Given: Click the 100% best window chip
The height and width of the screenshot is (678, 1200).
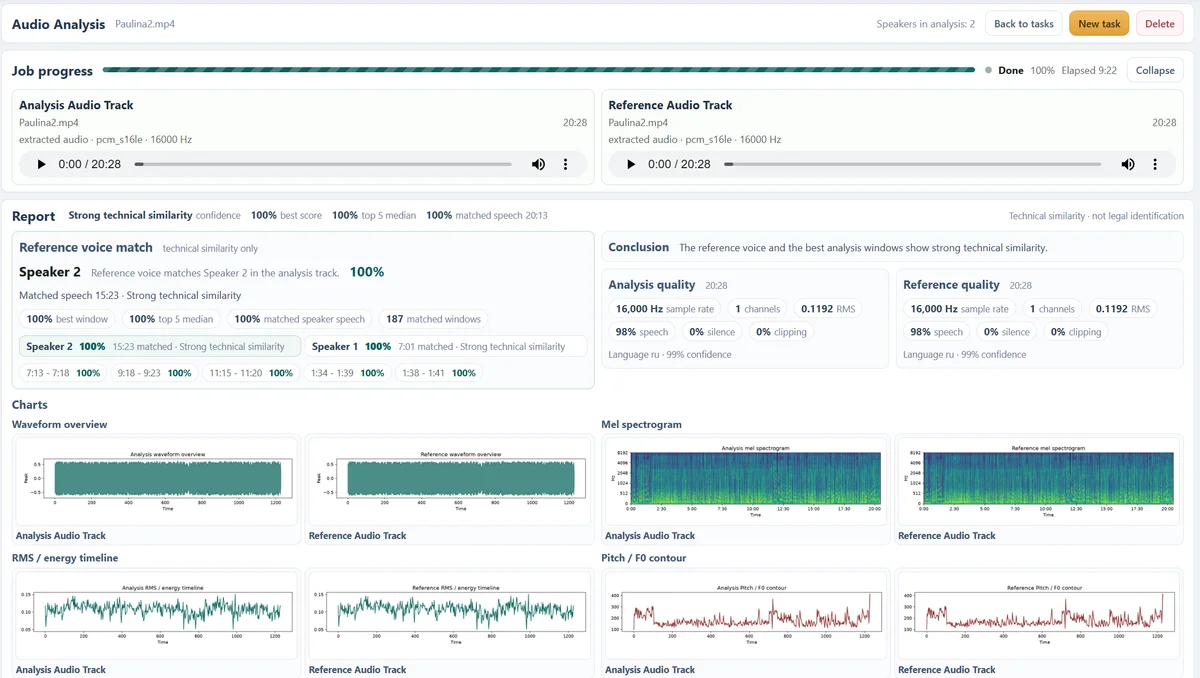Looking at the screenshot, I should click(x=67, y=319).
